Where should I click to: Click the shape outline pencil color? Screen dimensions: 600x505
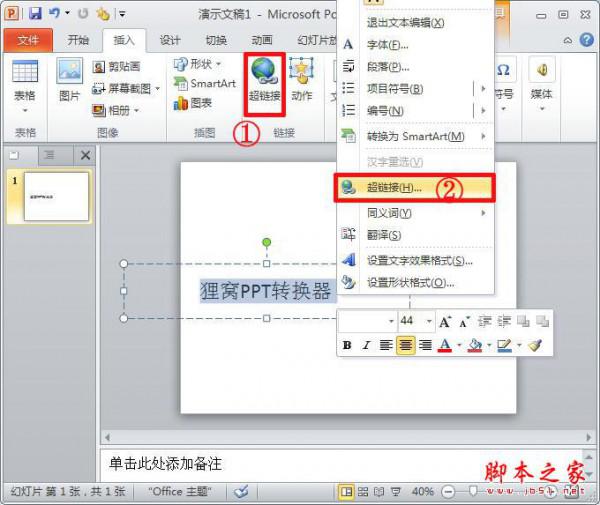click(x=504, y=345)
